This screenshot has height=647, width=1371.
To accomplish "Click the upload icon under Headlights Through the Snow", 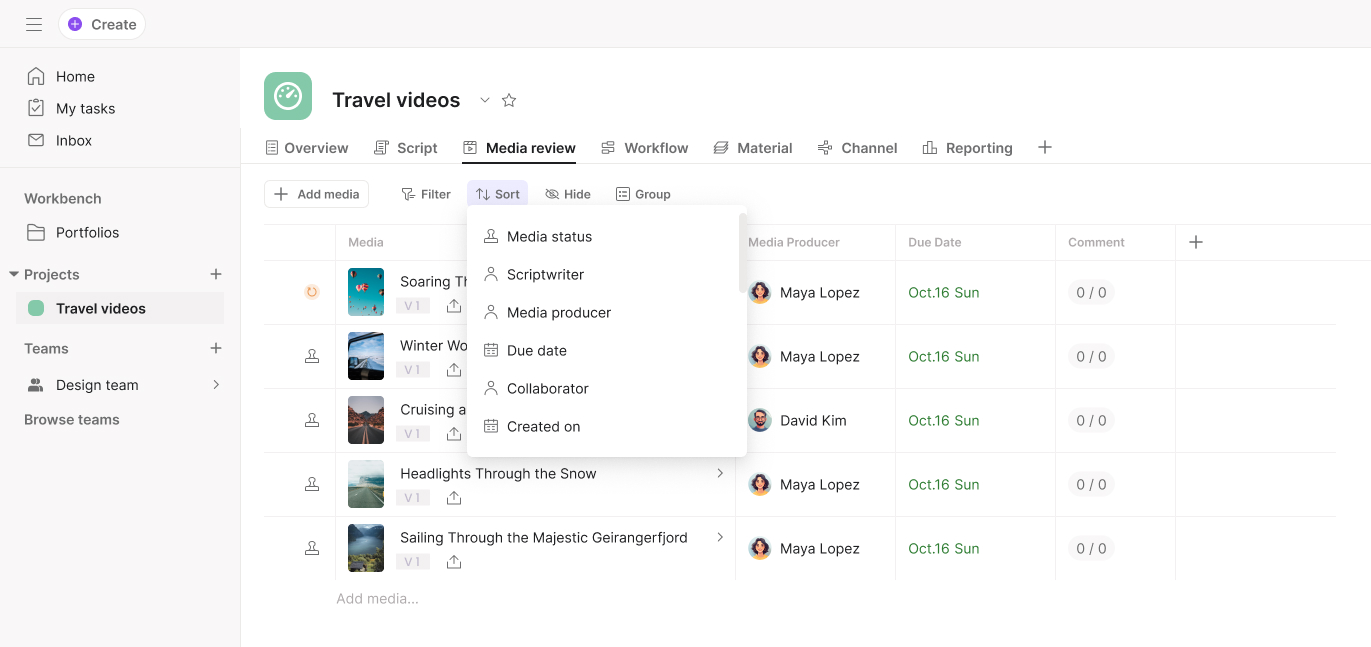I will tap(454, 498).
